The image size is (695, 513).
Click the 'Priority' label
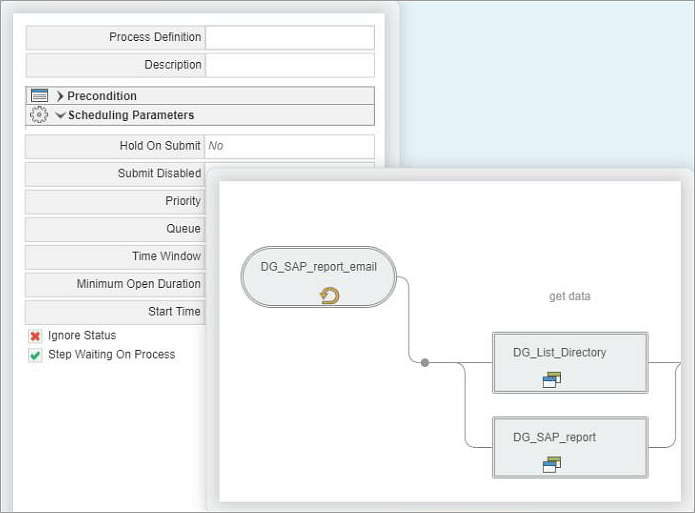[183, 201]
